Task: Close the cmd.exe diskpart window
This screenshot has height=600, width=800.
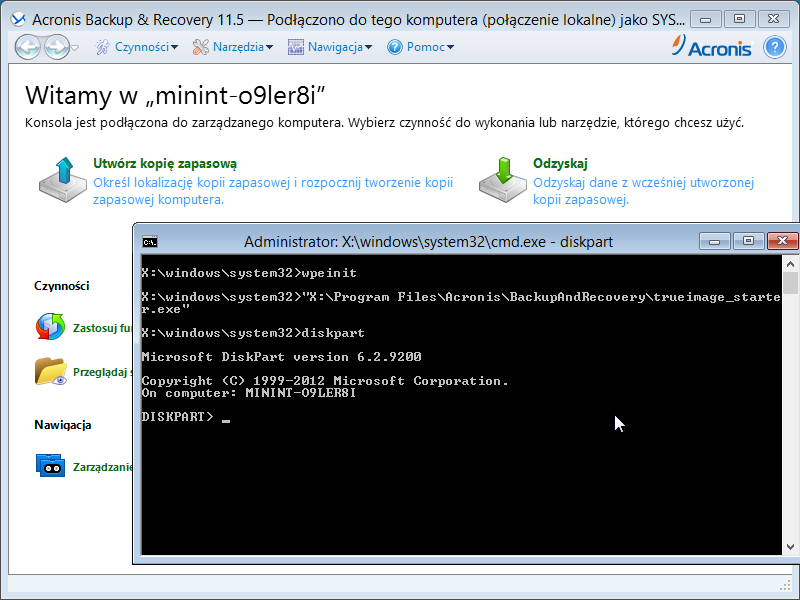Action: coord(782,241)
